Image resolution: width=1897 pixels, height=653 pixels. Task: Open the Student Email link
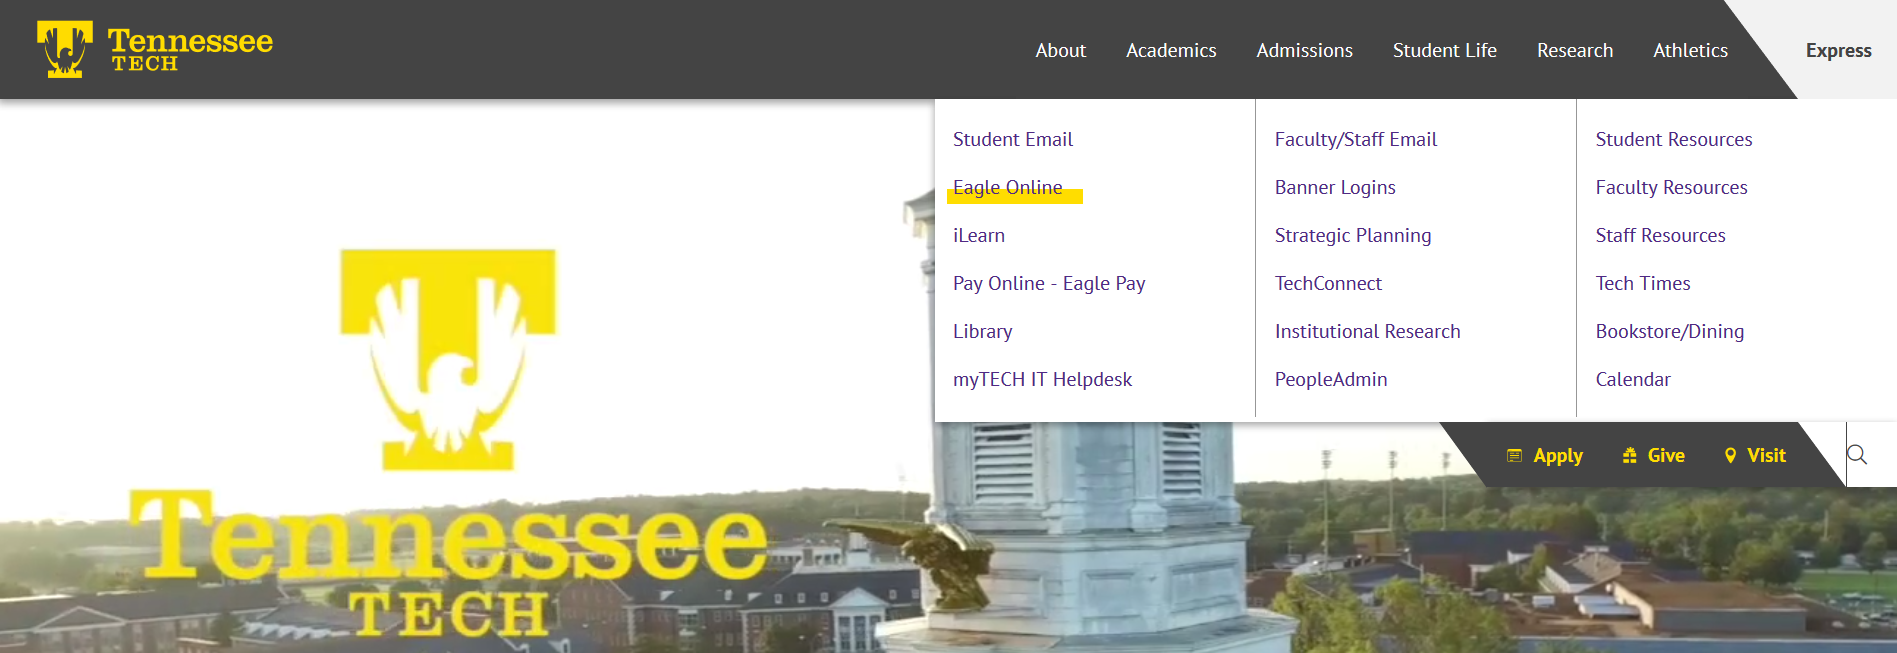tap(1012, 140)
